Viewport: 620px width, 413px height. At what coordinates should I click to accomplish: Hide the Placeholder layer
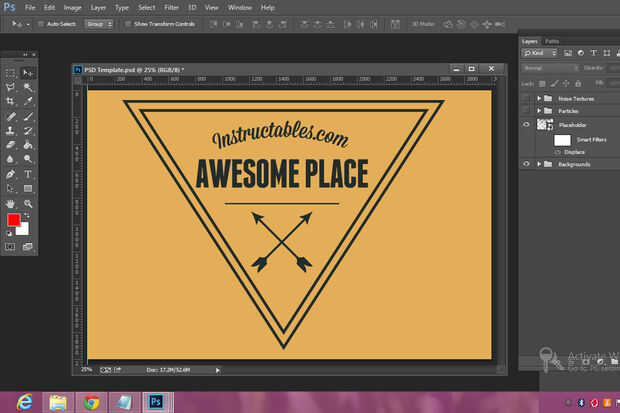[x=526, y=125]
